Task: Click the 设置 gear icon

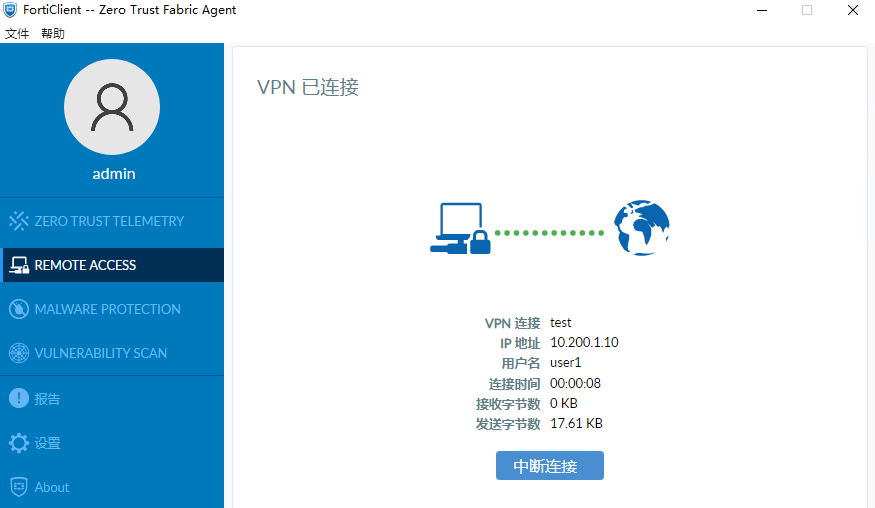Action: click(18, 443)
